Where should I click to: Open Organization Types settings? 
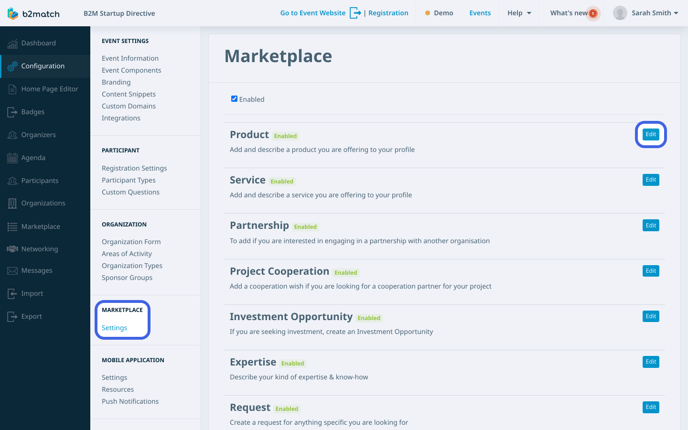click(x=132, y=266)
